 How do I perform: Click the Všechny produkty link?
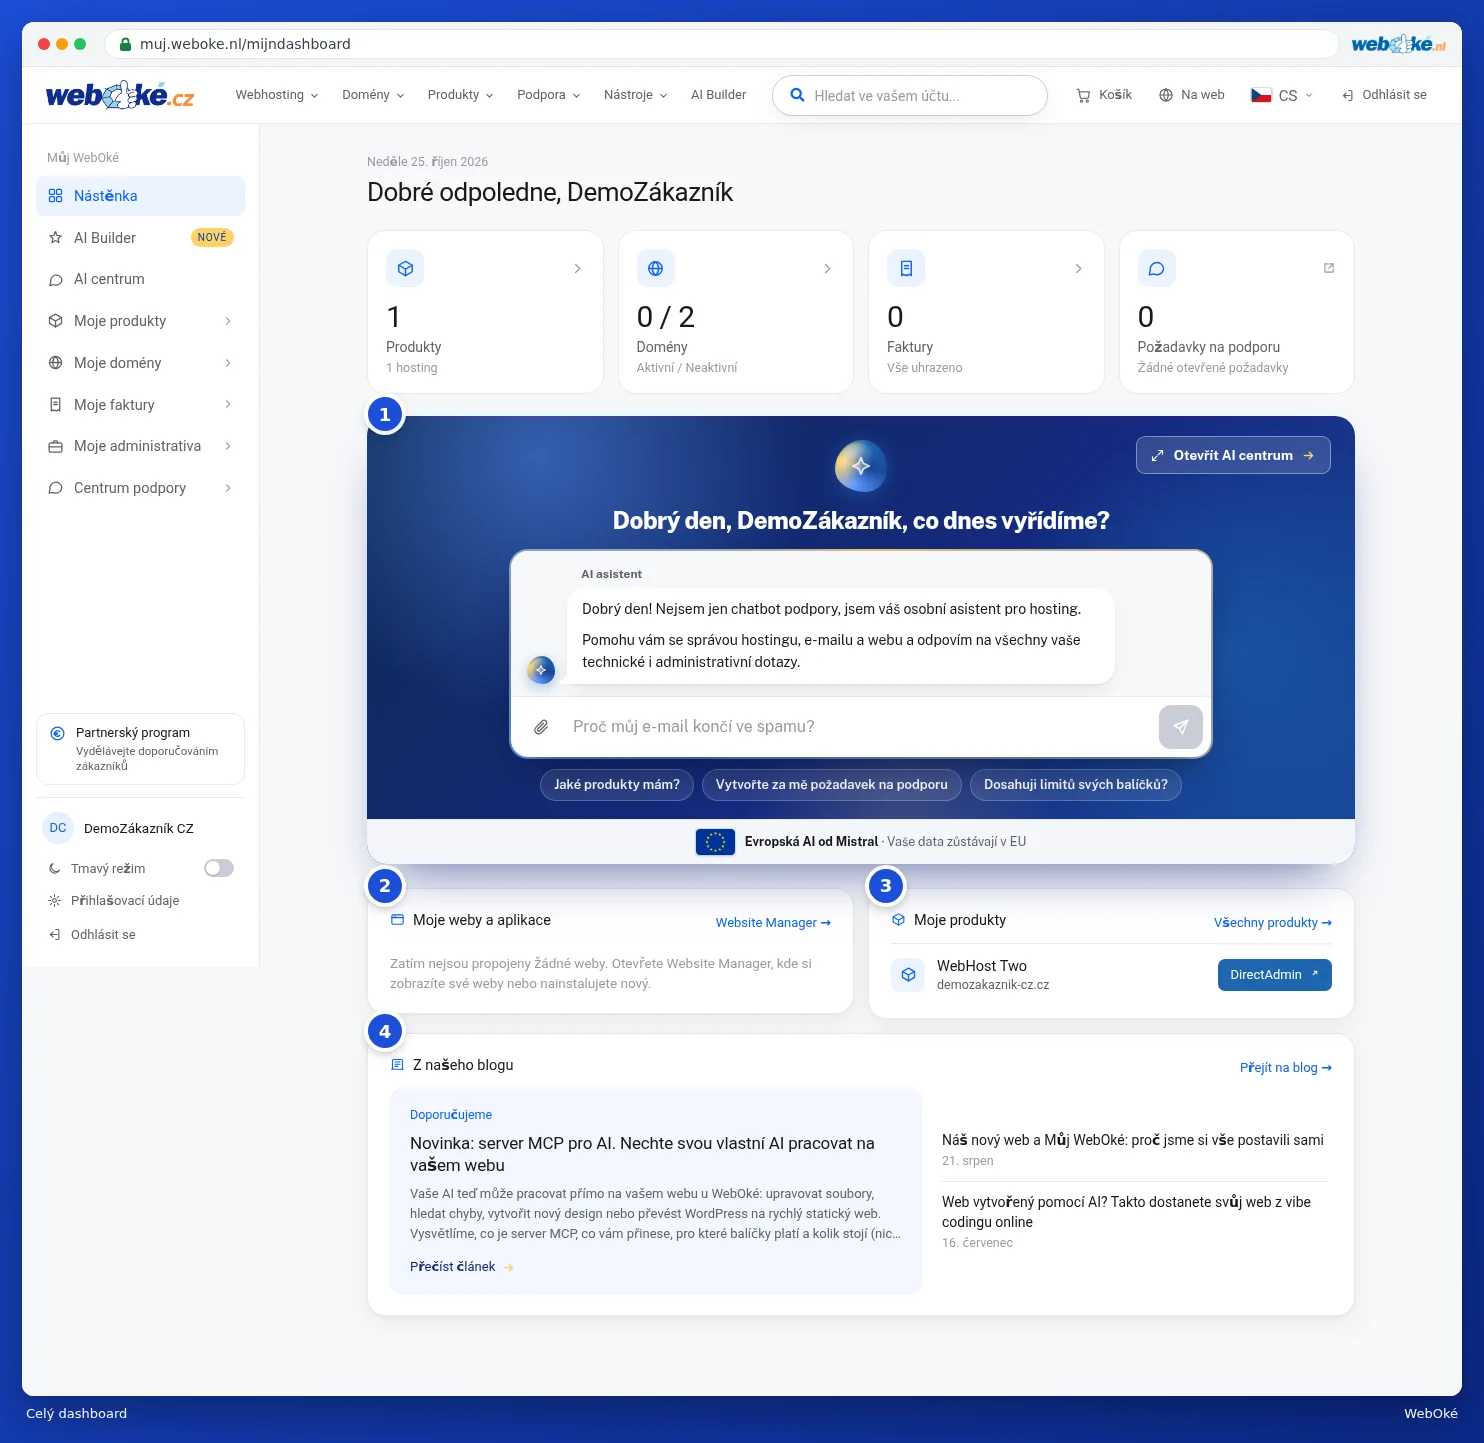point(1273,923)
